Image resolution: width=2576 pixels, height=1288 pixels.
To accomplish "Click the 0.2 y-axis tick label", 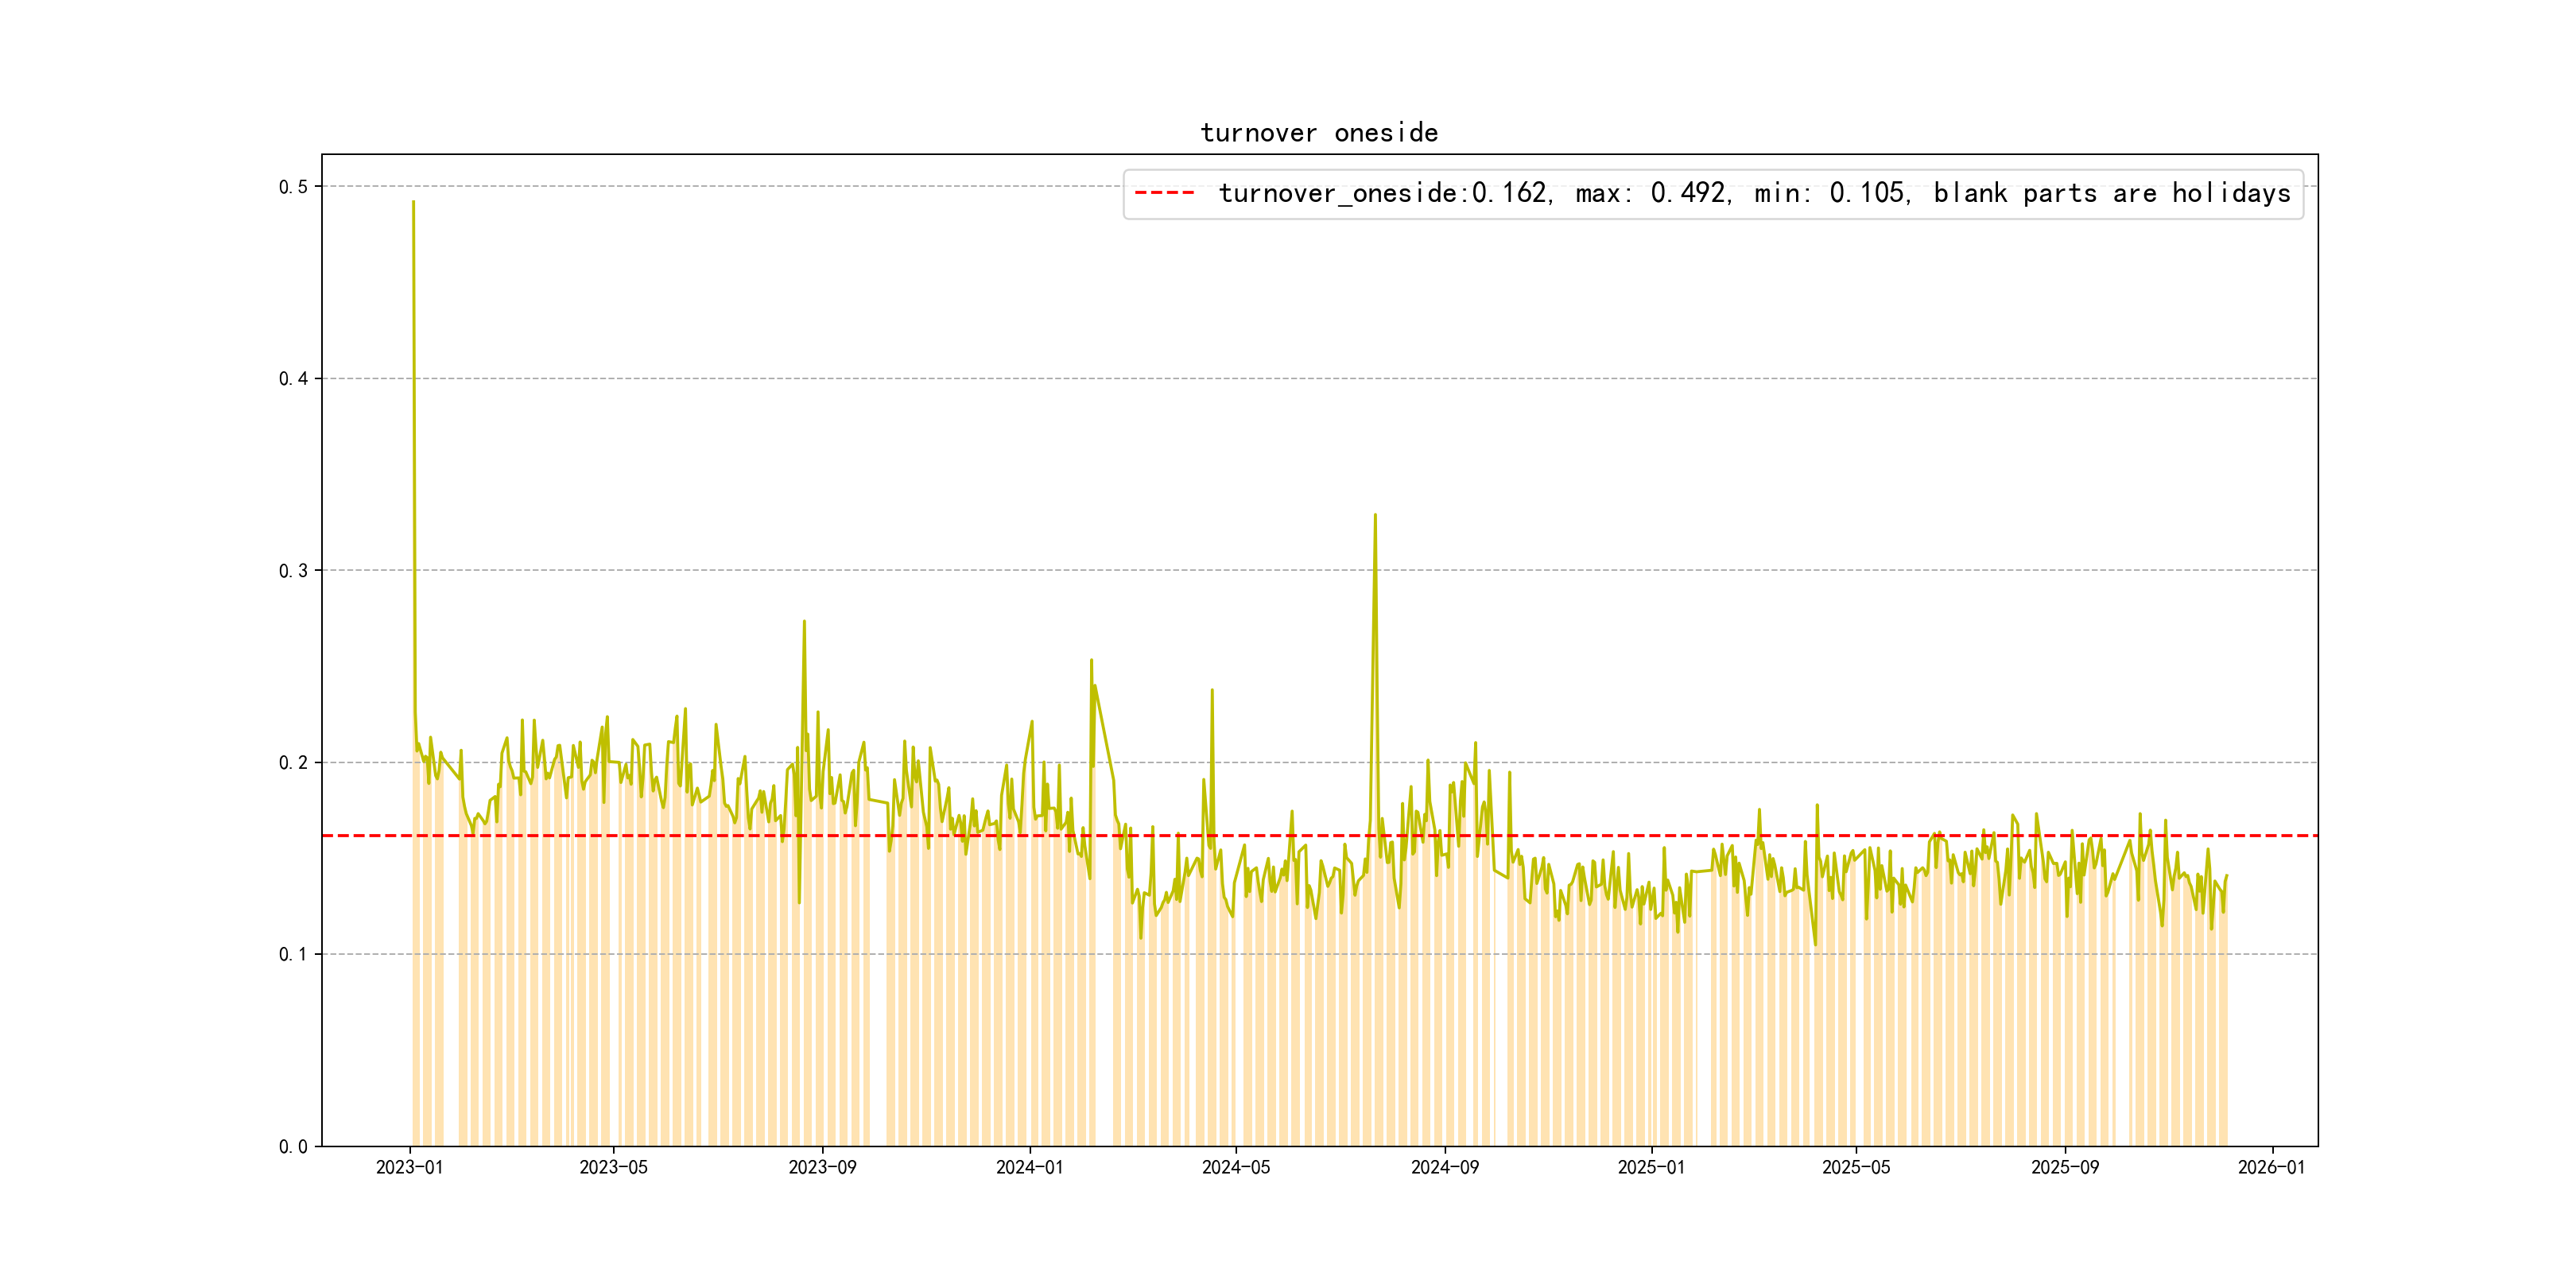I will (293, 763).
